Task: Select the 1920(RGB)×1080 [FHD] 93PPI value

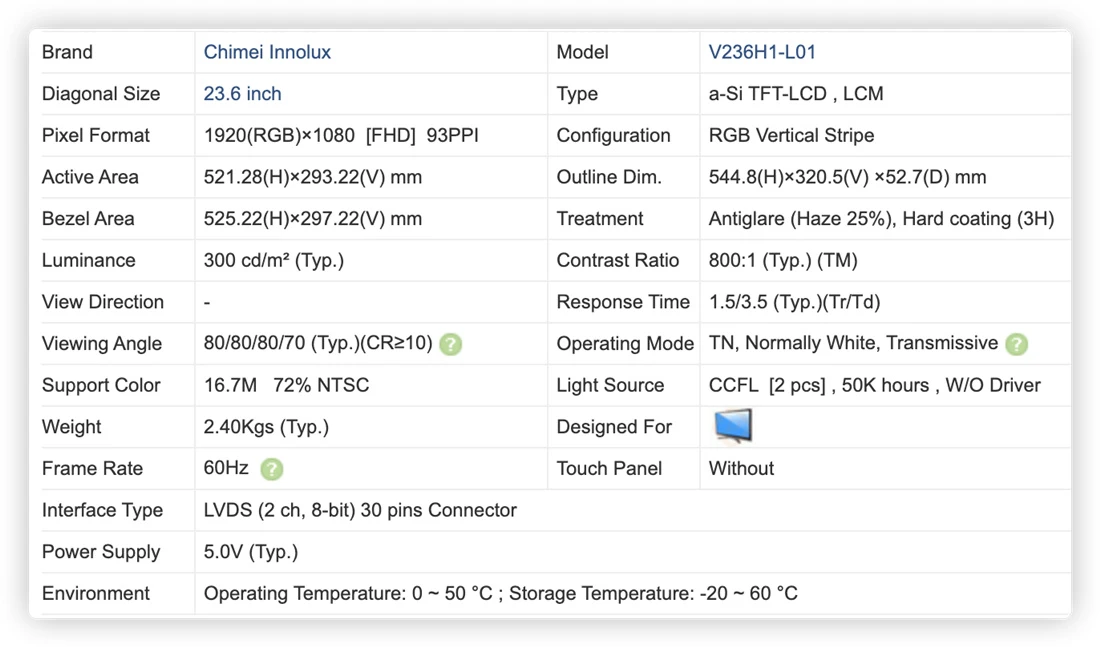Action: coord(341,135)
